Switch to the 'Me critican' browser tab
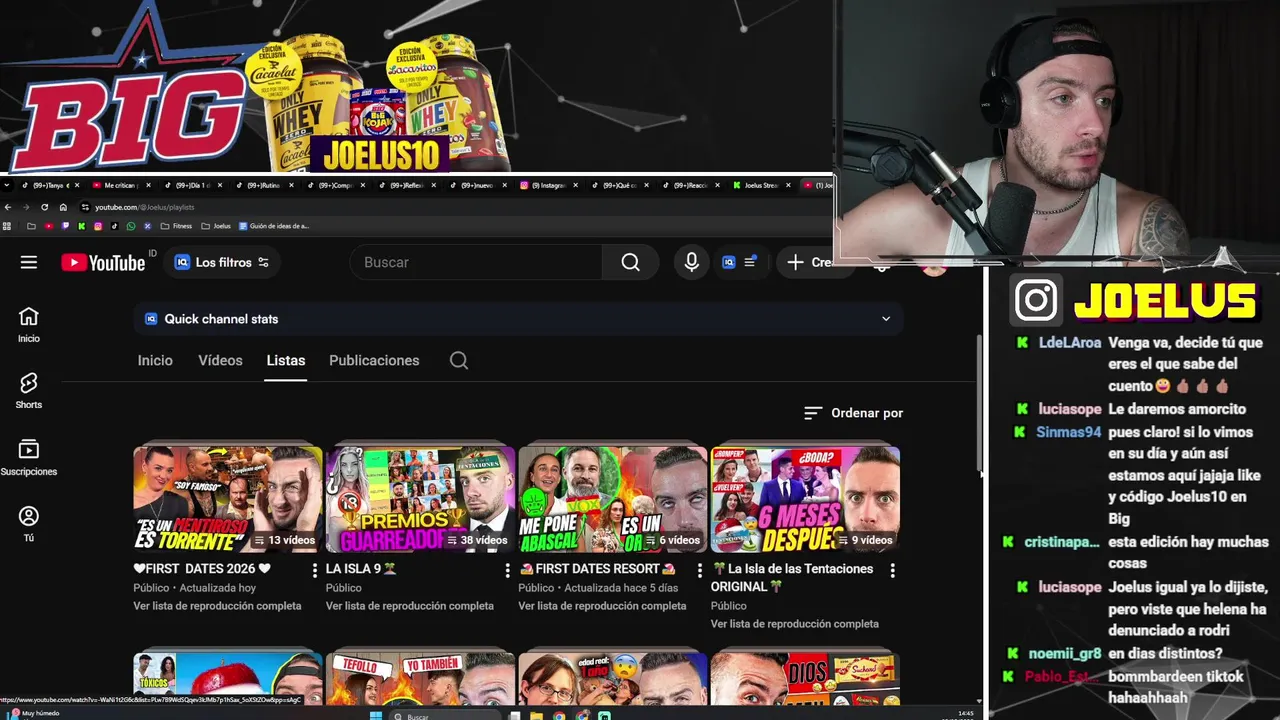This screenshot has width=1280, height=720. [120, 185]
